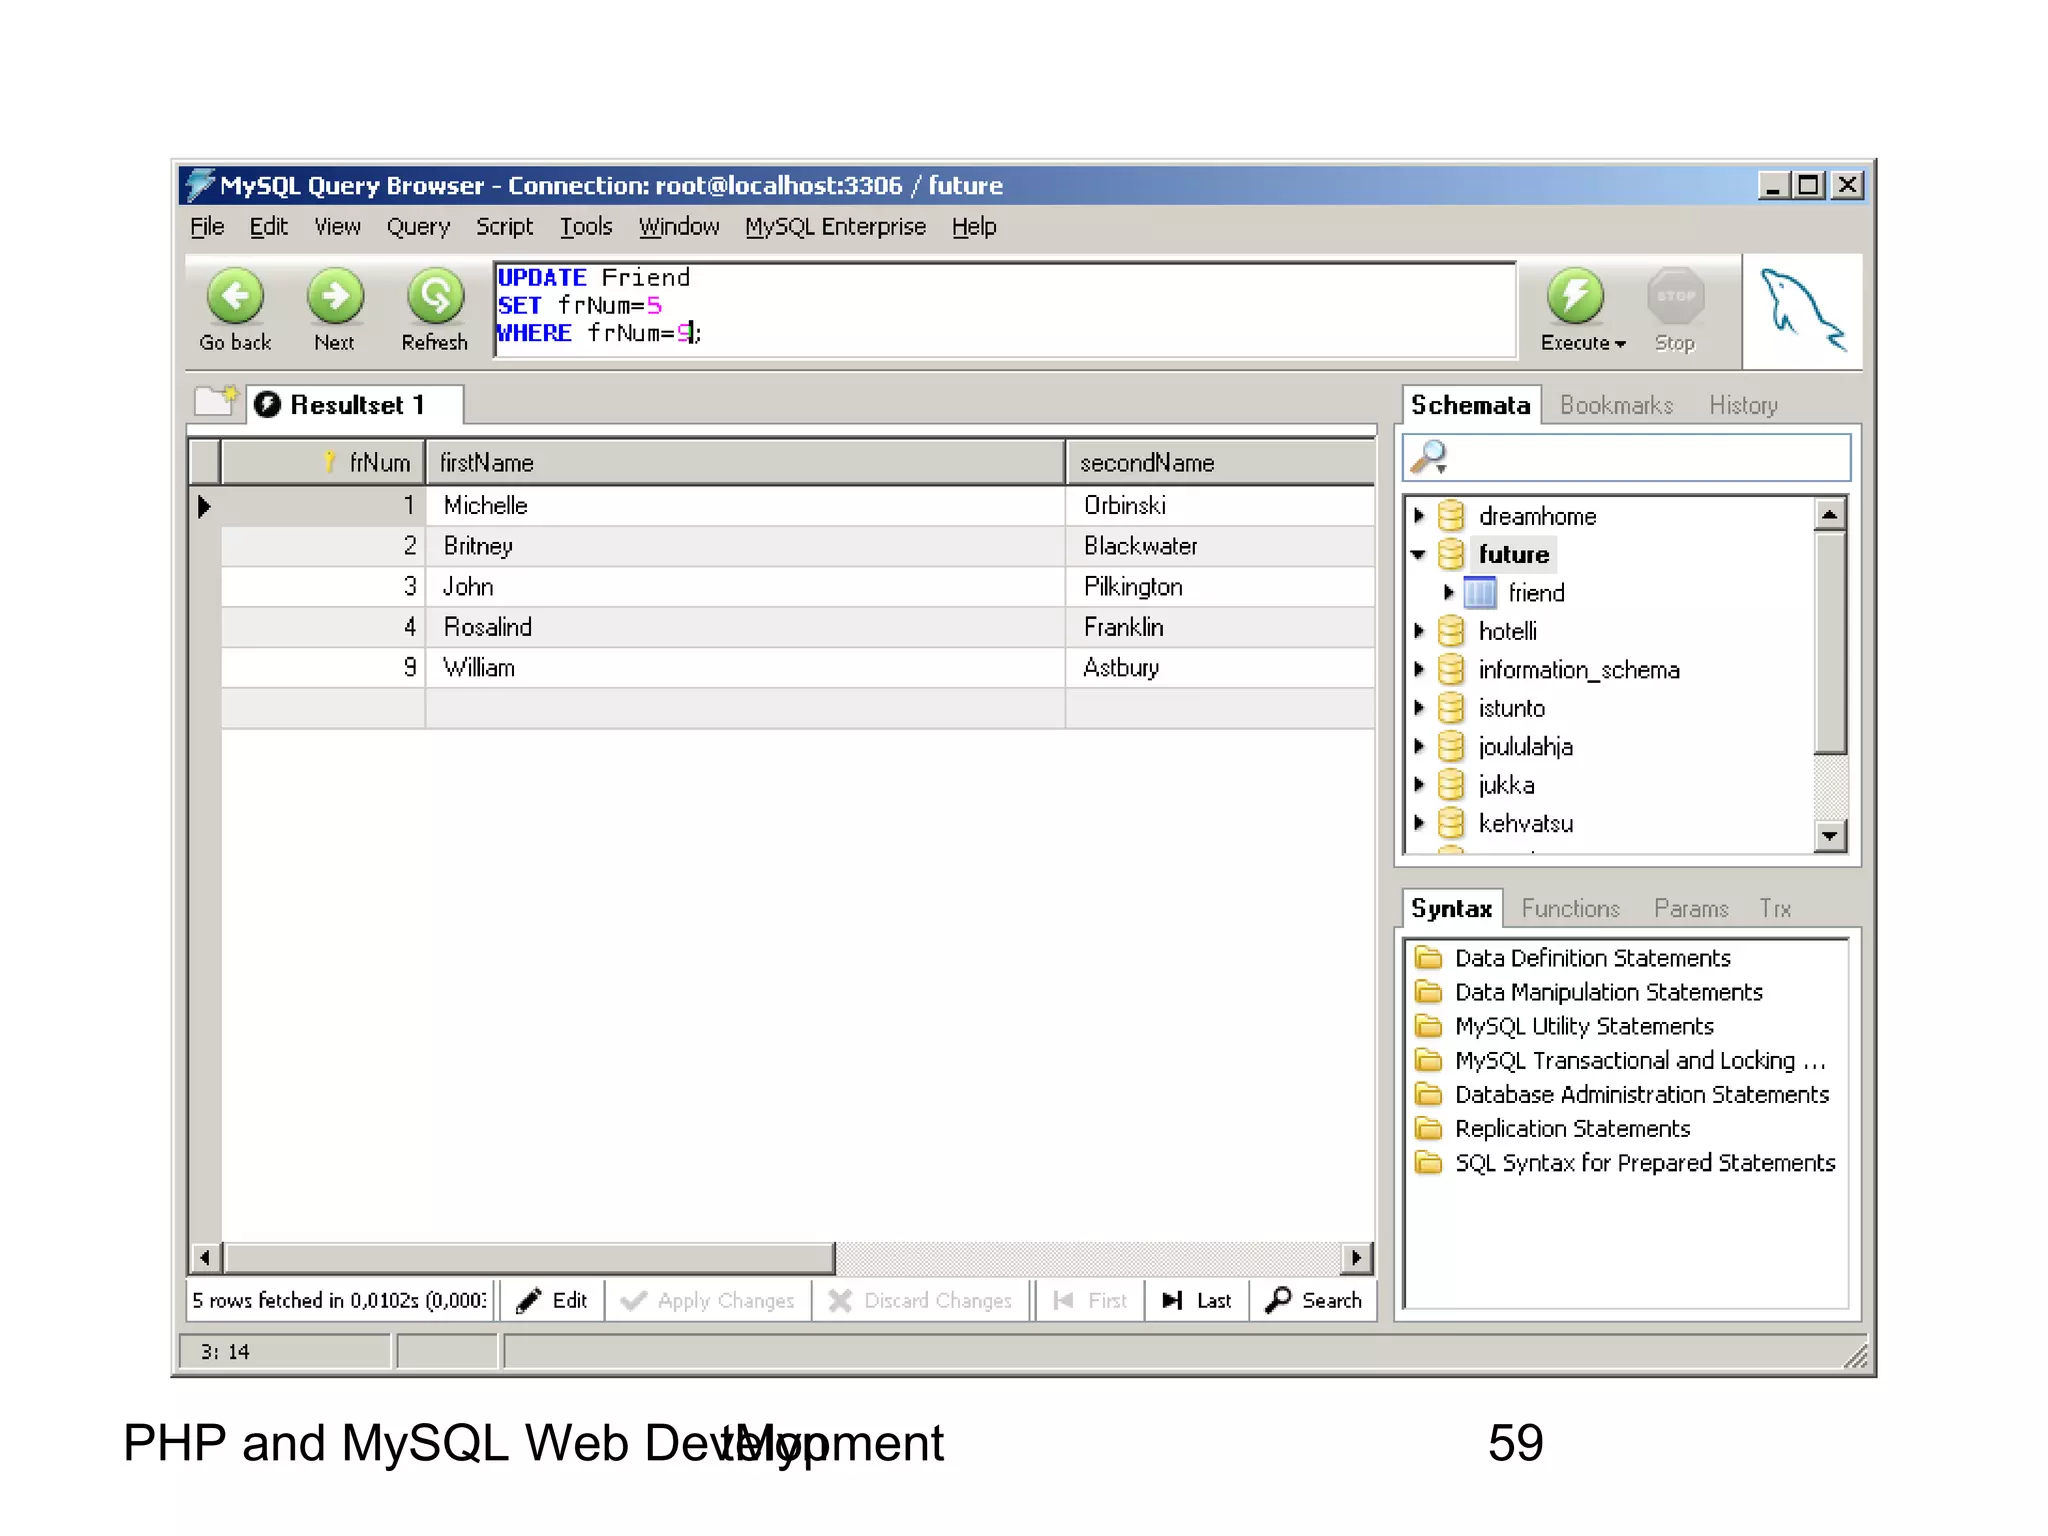
Task: Click the results horizontal scrollbar thumb
Action: (x=529, y=1257)
